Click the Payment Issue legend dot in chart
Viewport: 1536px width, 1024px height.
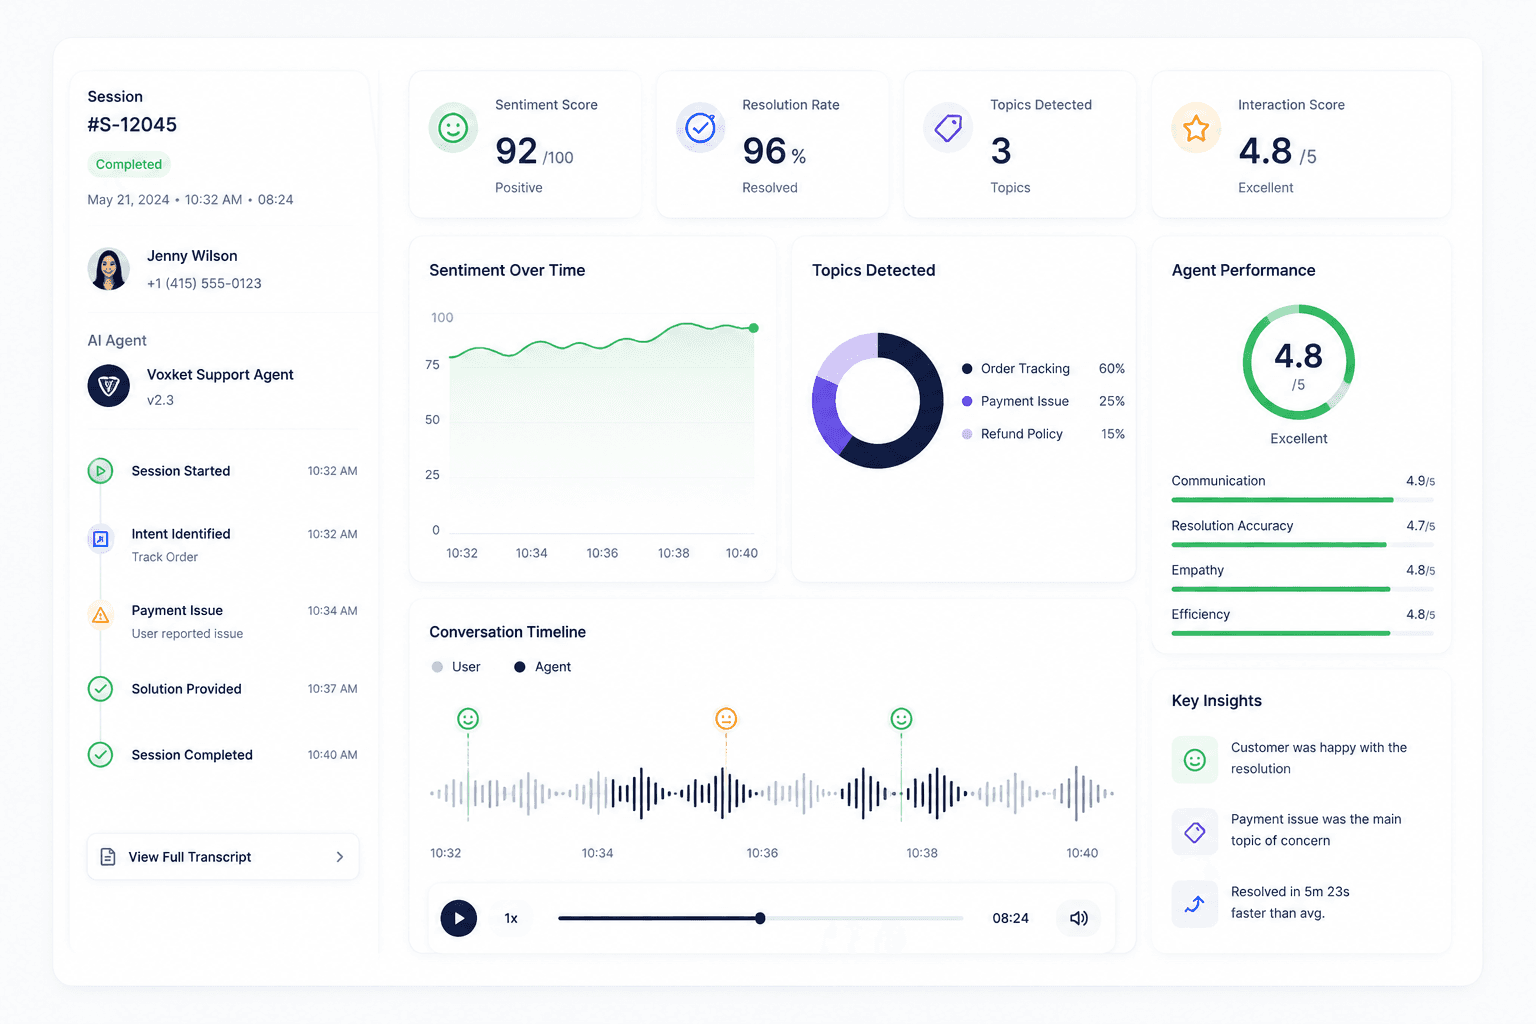pos(967,401)
